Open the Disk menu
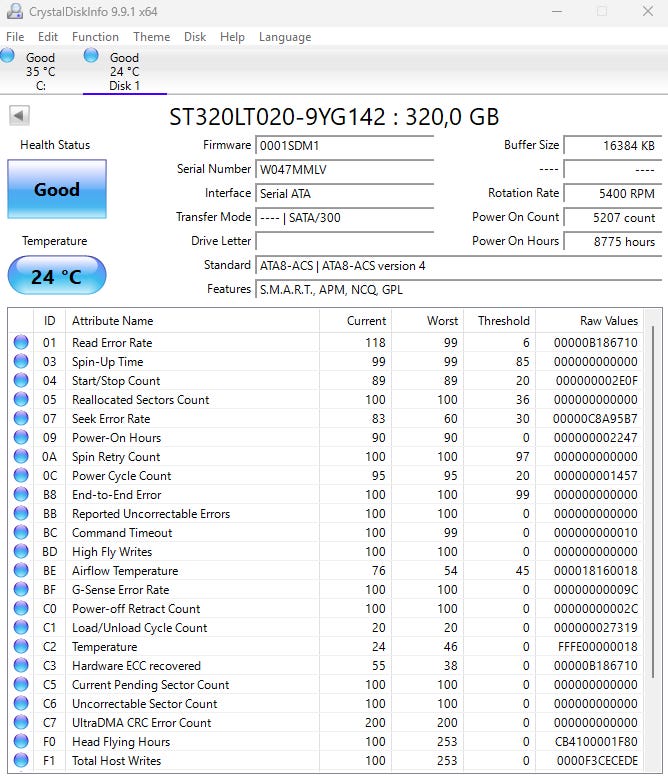Image resolution: width=668 pixels, height=778 pixels. coord(195,37)
